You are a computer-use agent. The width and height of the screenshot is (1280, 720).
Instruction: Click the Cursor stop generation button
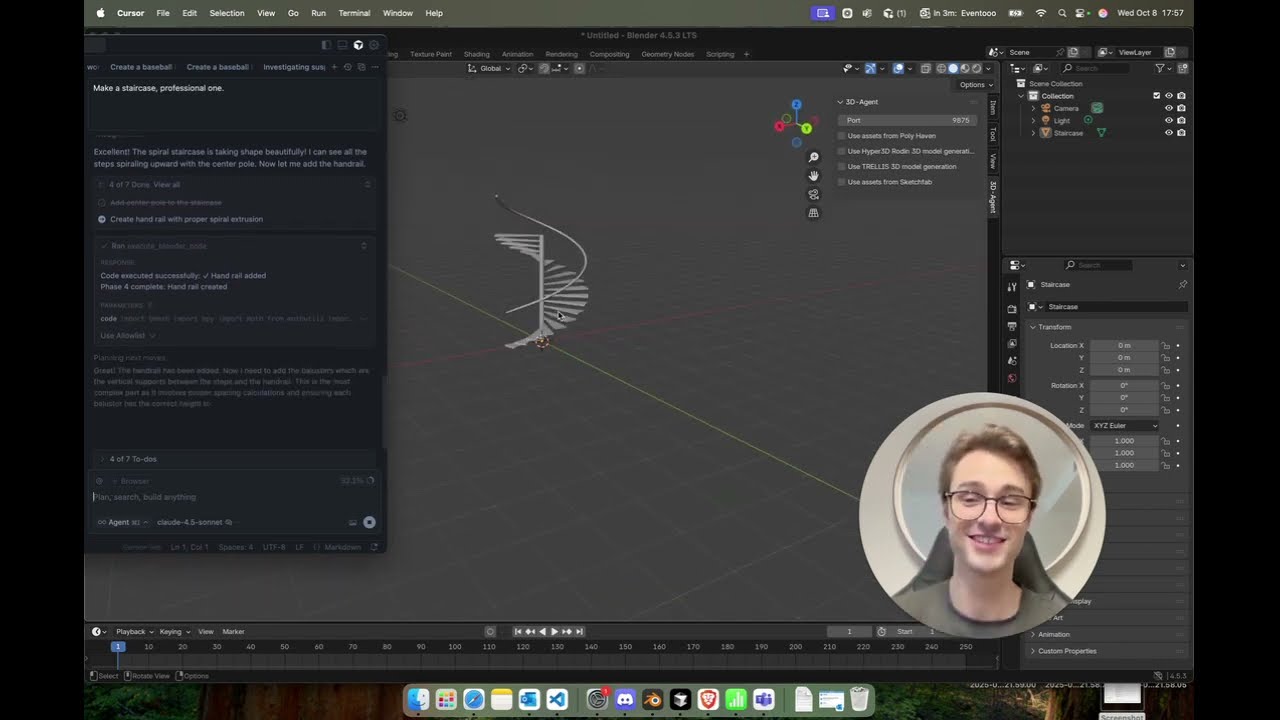click(369, 522)
